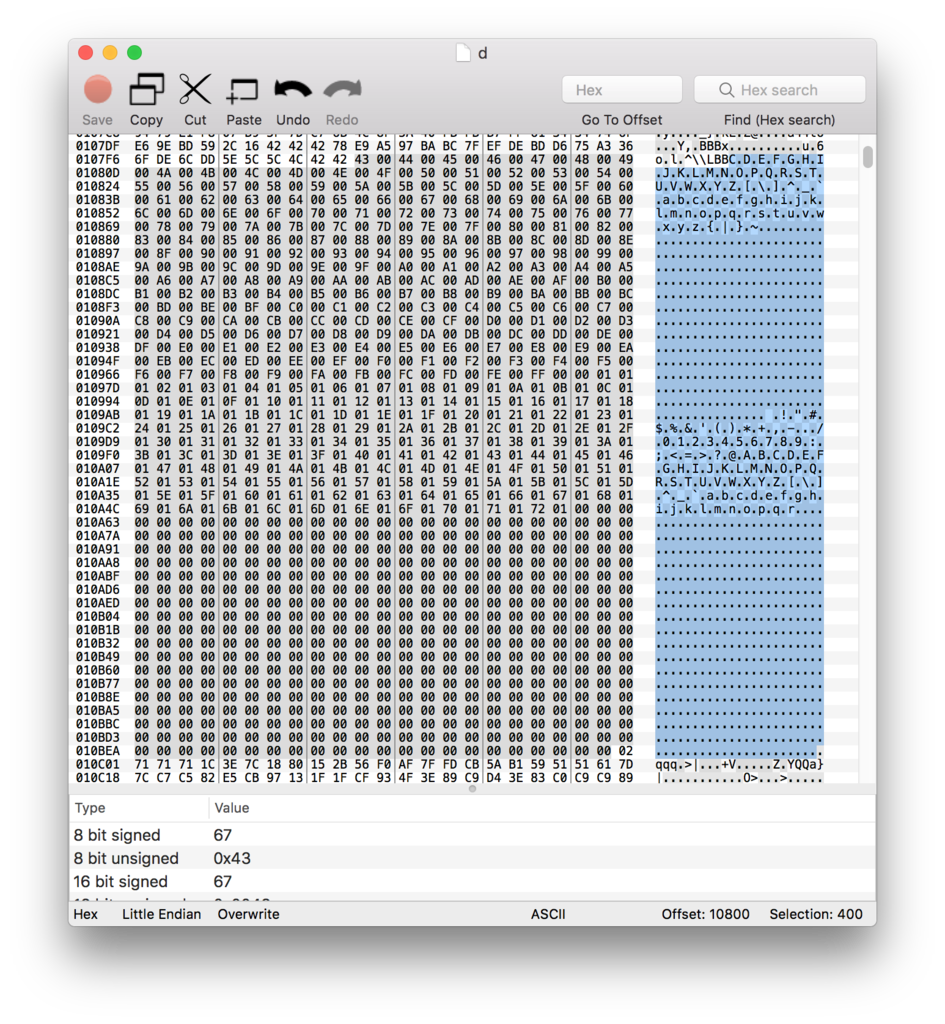Click offset address 0109F0
945x1024 pixels.
[x=98, y=455]
